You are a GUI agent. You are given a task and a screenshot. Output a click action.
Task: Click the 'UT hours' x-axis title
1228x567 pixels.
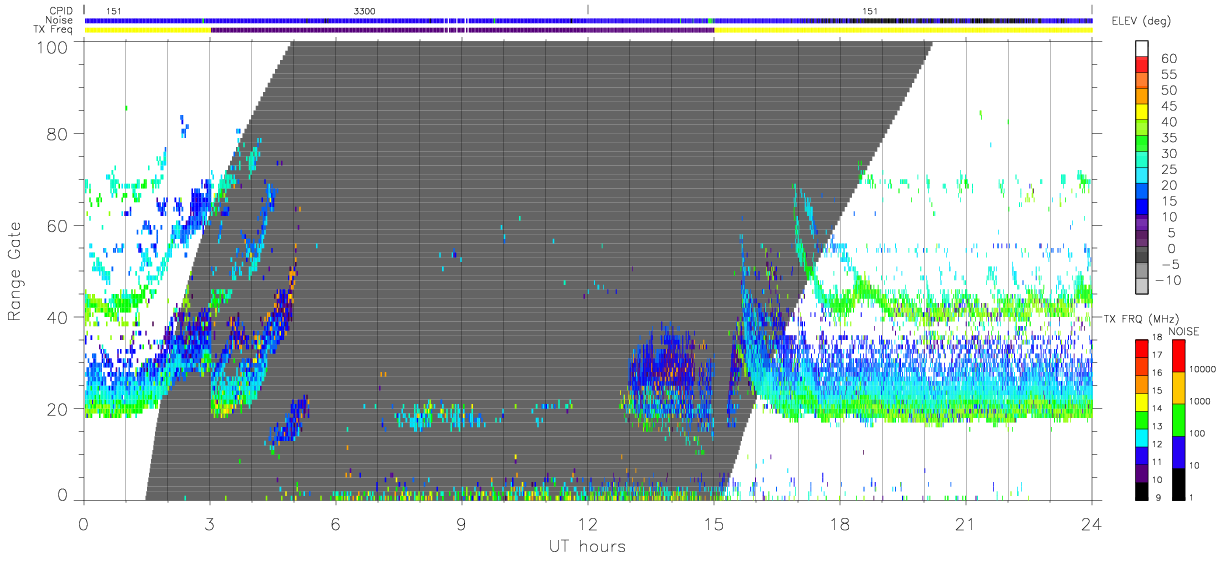[587, 546]
